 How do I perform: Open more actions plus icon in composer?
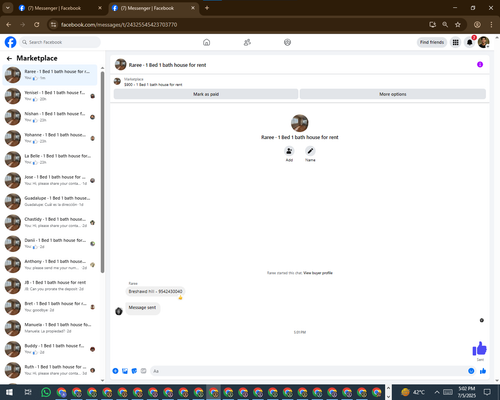115,371
